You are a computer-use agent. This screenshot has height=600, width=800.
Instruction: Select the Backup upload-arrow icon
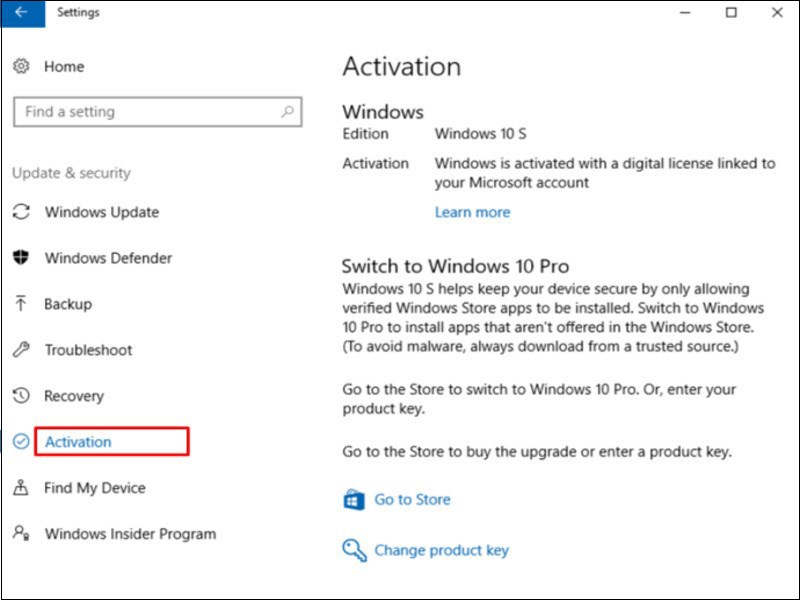21,304
